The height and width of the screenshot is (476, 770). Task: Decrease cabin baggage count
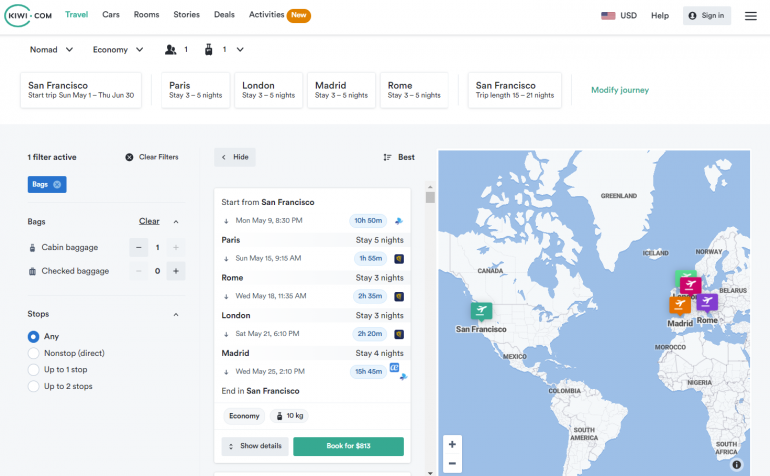[x=138, y=247]
